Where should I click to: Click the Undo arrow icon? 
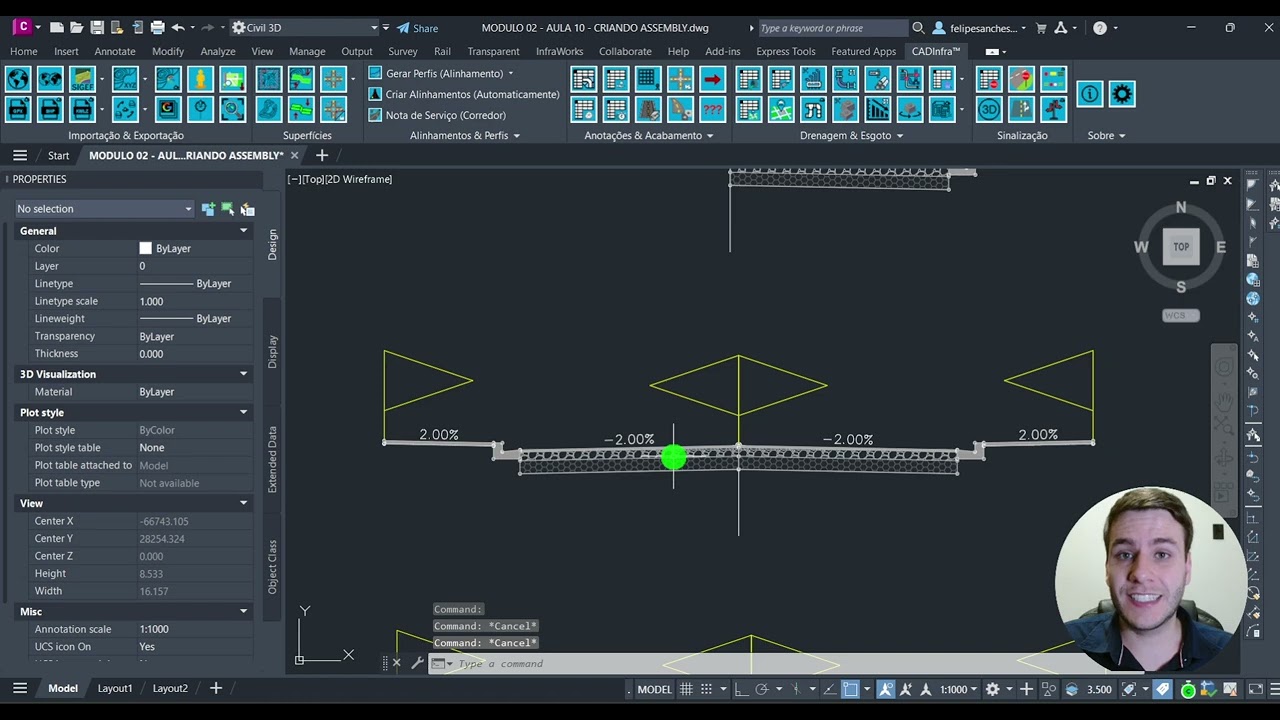pyautogui.click(x=178, y=28)
